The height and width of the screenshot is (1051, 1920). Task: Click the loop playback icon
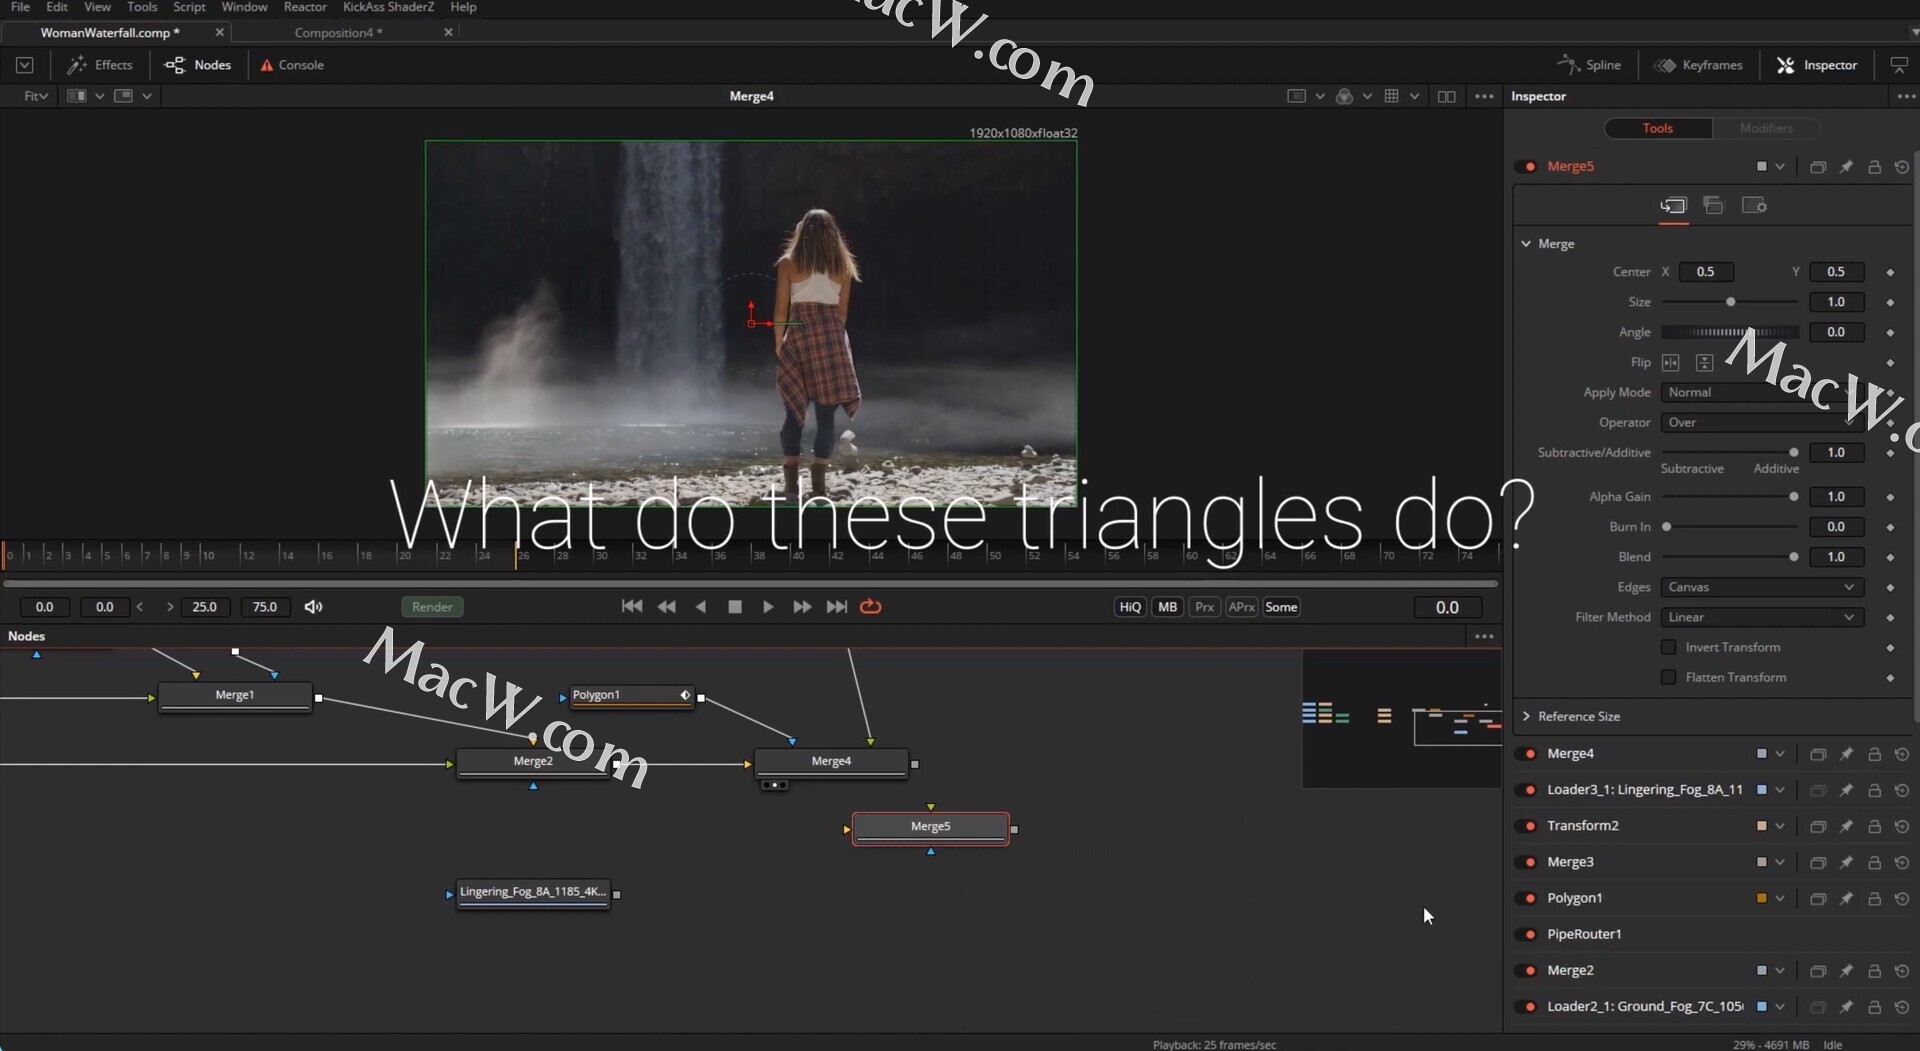(x=870, y=607)
